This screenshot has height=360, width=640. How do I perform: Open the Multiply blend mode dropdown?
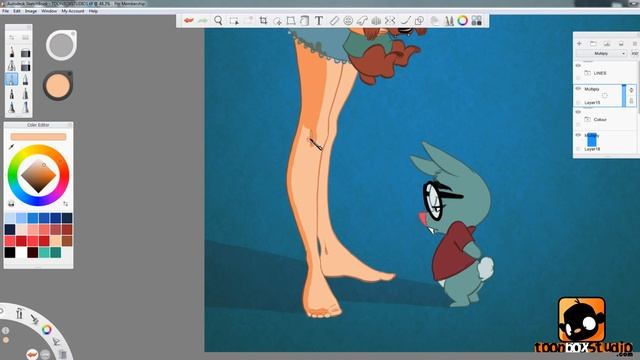click(x=602, y=53)
